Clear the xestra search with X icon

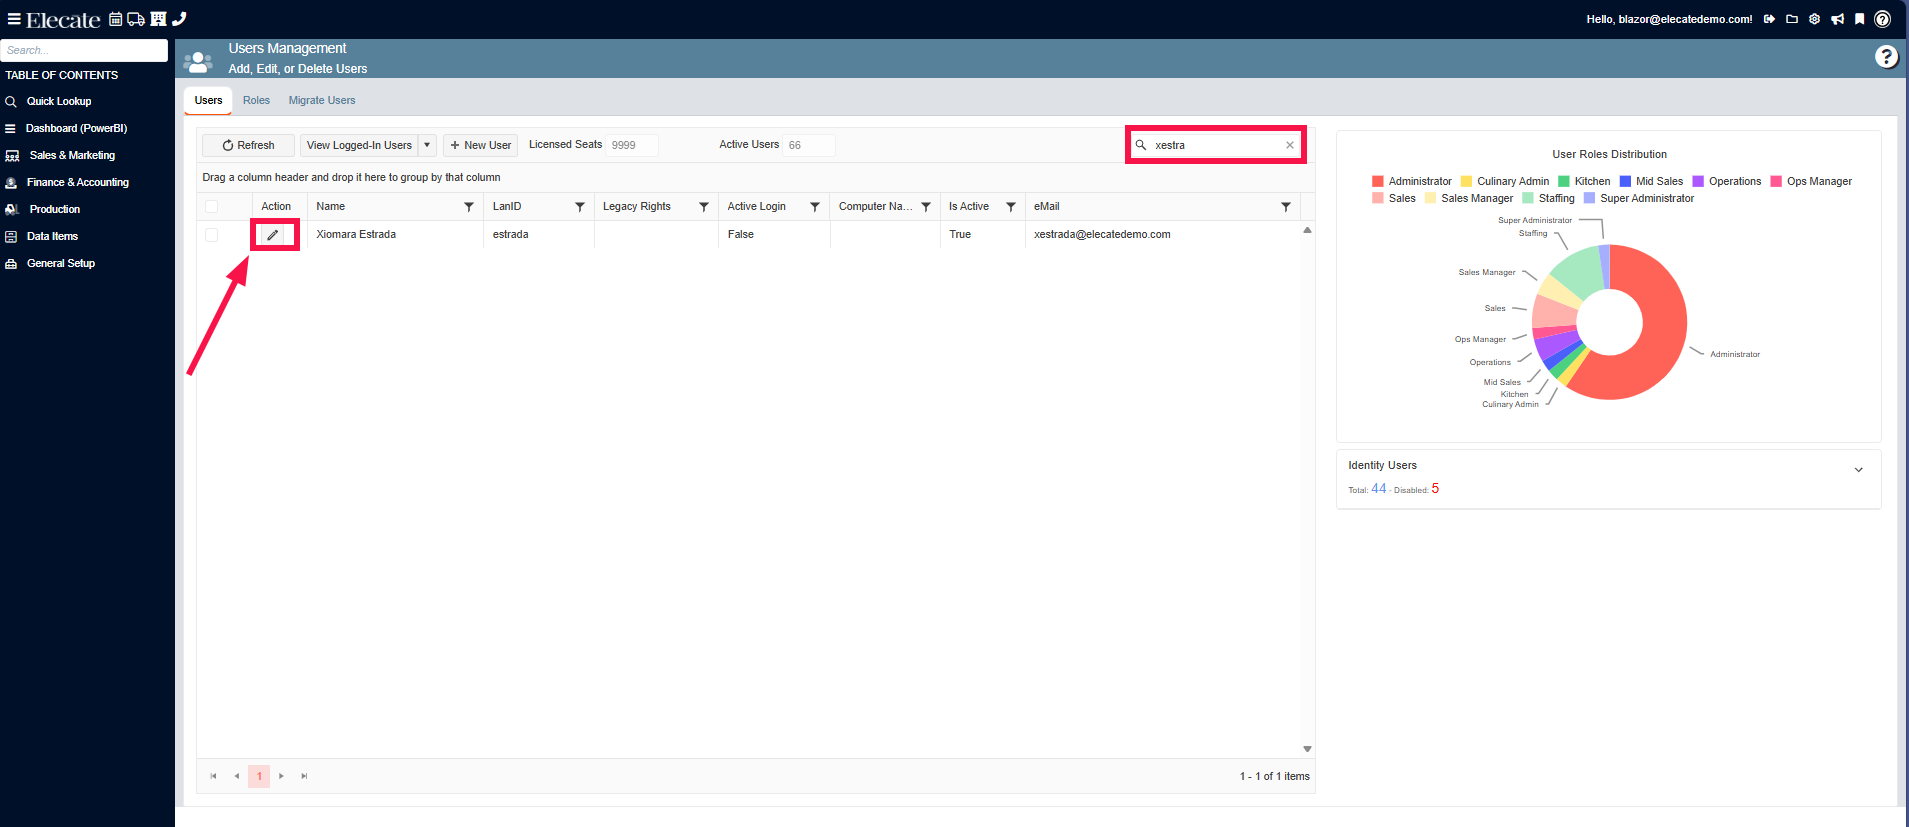point(1290,145)
